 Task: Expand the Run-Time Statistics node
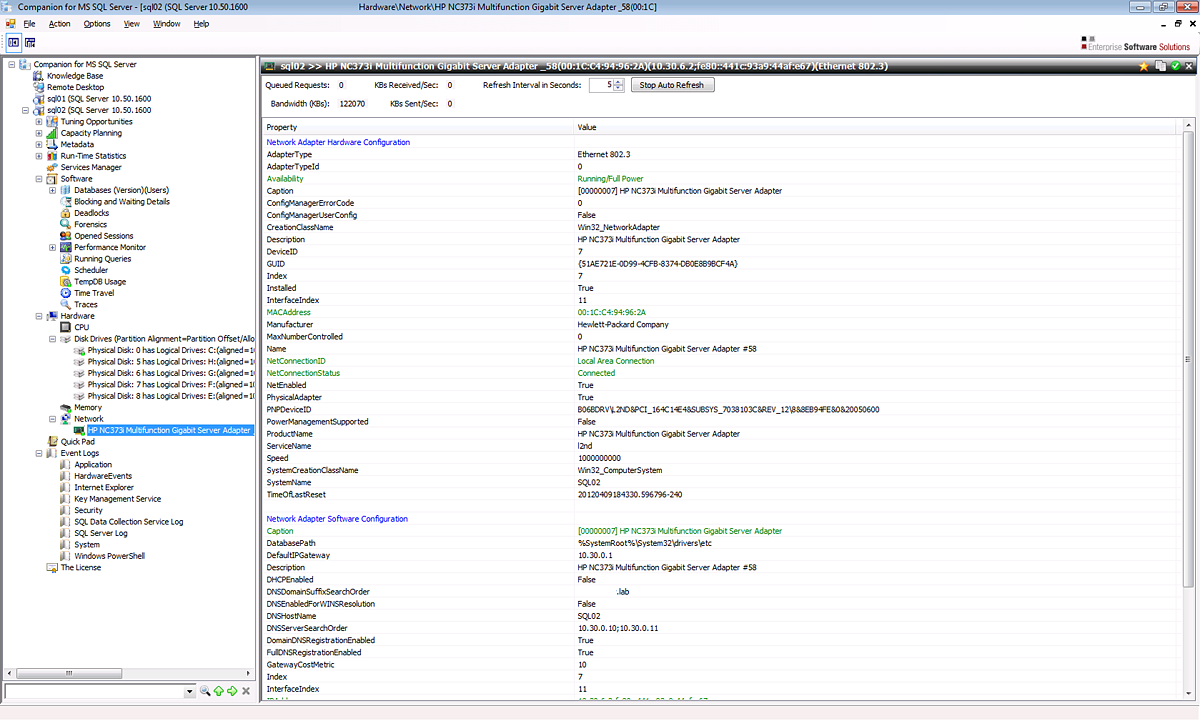pos(39,156)
